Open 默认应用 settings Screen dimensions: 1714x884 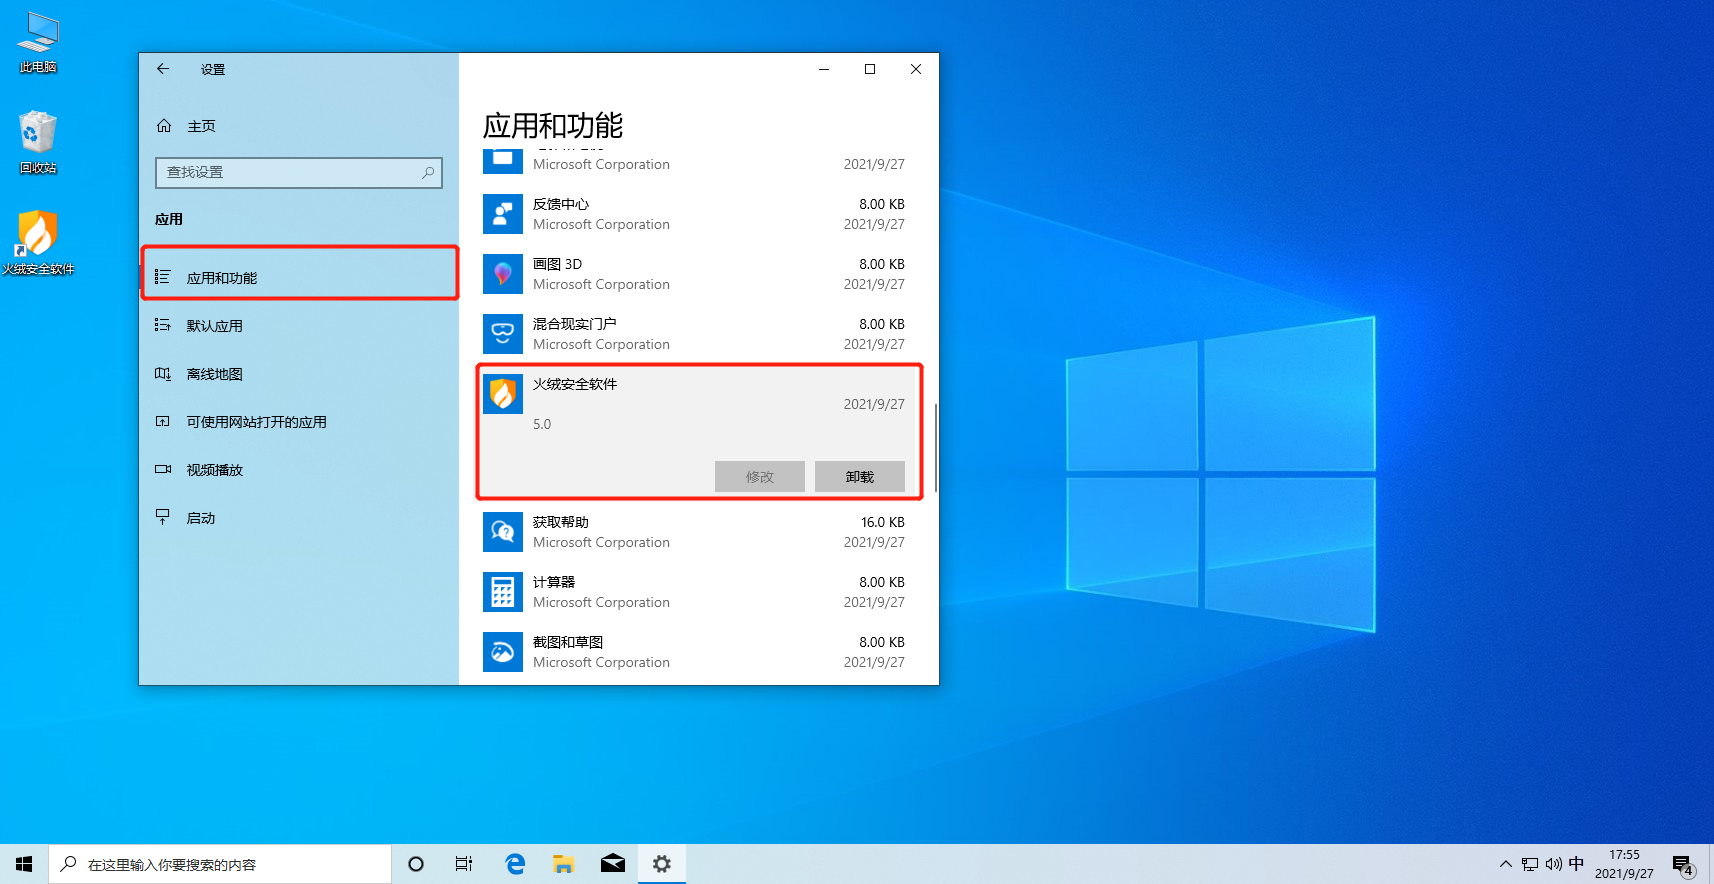click(x=299, y=325)
